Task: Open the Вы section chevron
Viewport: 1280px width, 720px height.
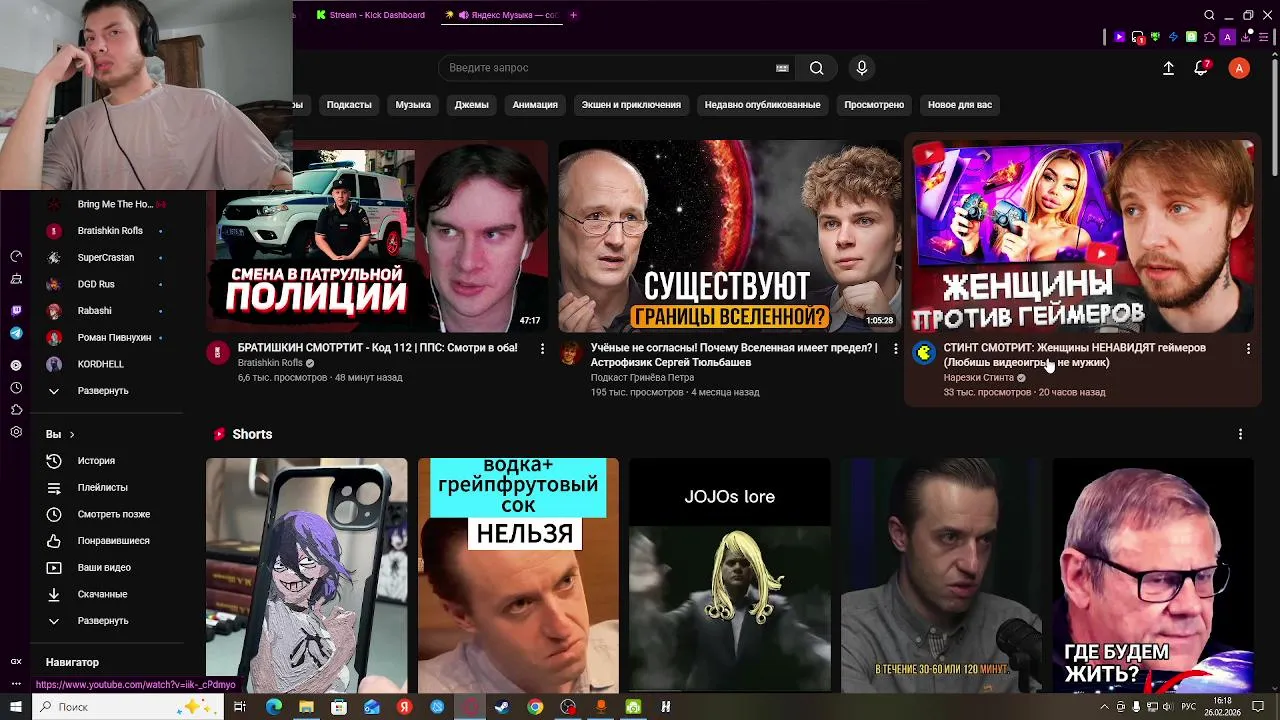Action: (72, 435)
